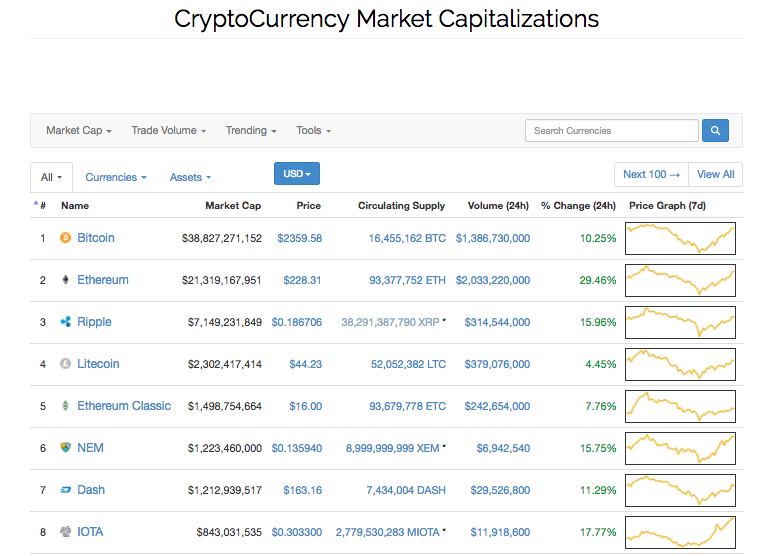Open the USD currency selector

pyautogui.click(x=297, y=174)
